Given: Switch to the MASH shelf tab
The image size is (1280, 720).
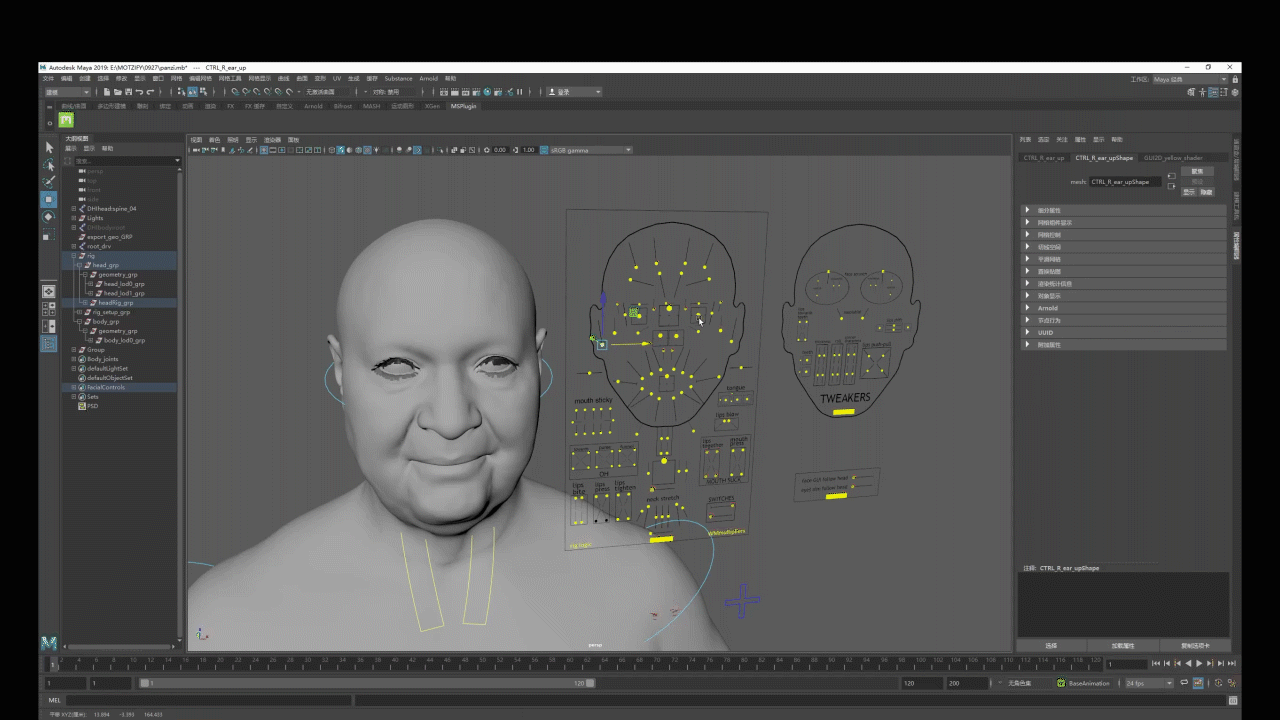Looking at the screenshot, I should pyautogui.click(x=372, y=106).
